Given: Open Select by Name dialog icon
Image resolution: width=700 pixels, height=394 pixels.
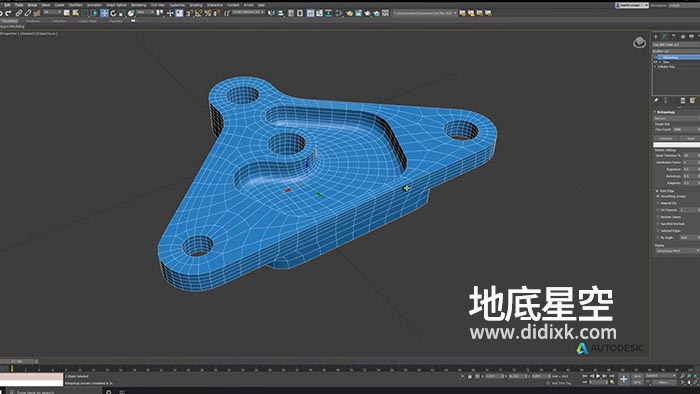Looking at the screenshot, I should [75, 13].
